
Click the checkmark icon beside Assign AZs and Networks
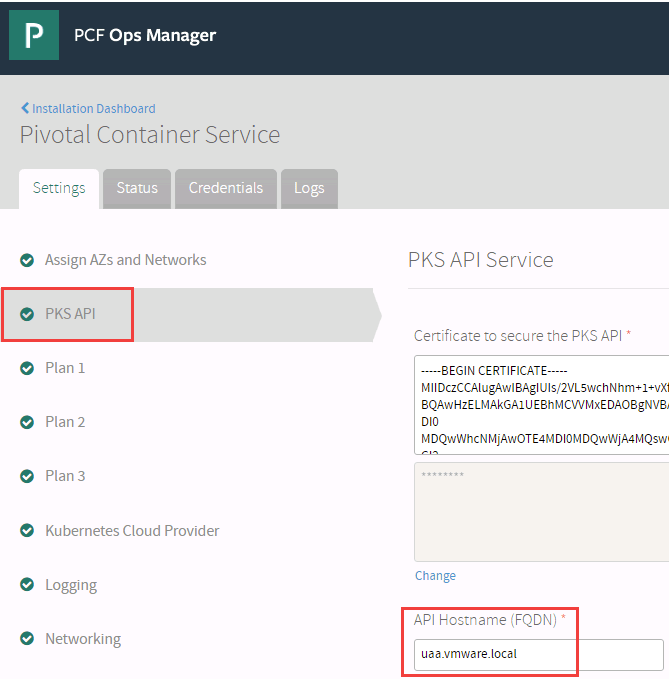(x=27, y=260)
